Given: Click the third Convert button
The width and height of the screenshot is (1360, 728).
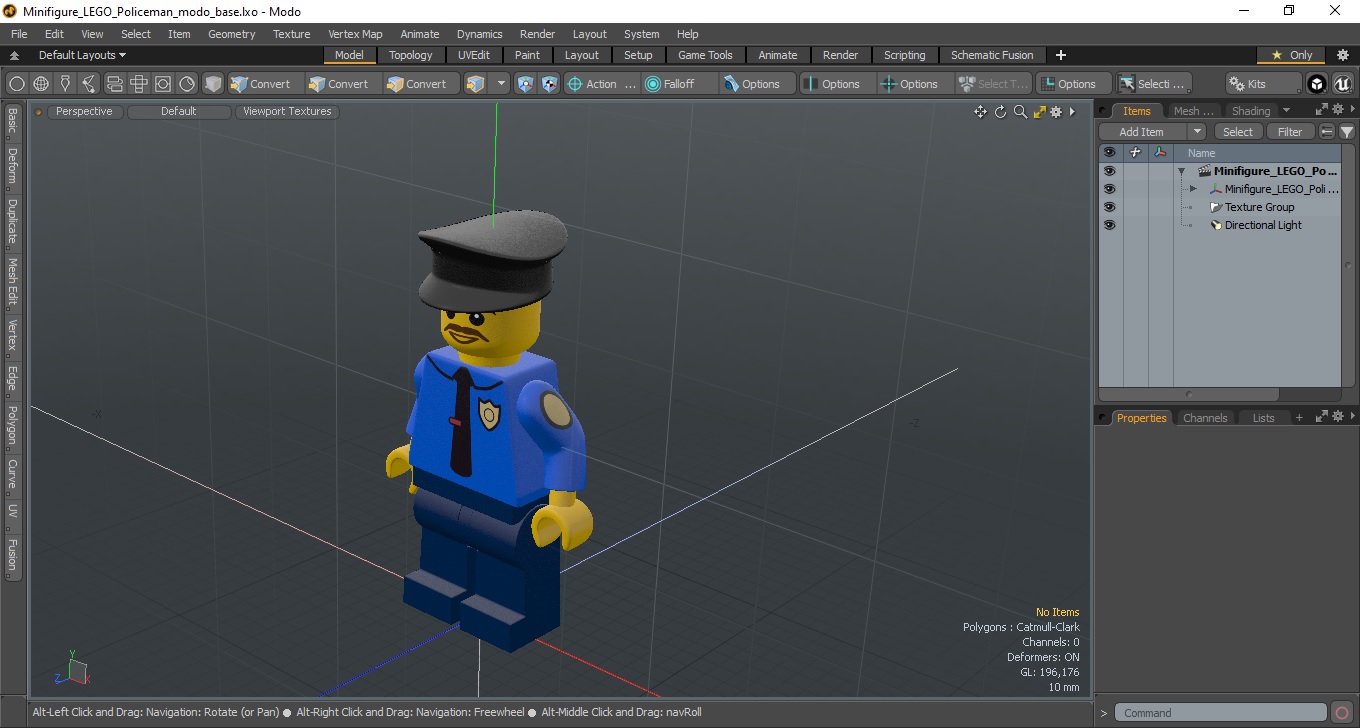Looking at the screenshot, I should [x=421, y=84].
